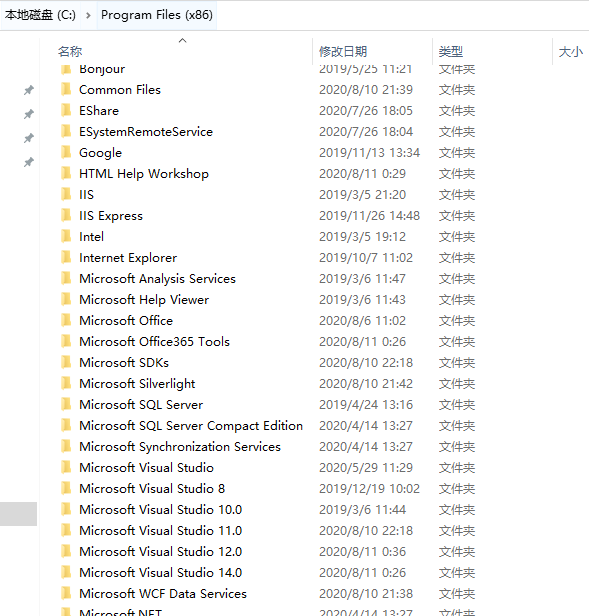Select Microsoft SQL Server Compact Edition folder
This screenshot has width=589, height=616.
pyautogui.click(x=191, y=425)
